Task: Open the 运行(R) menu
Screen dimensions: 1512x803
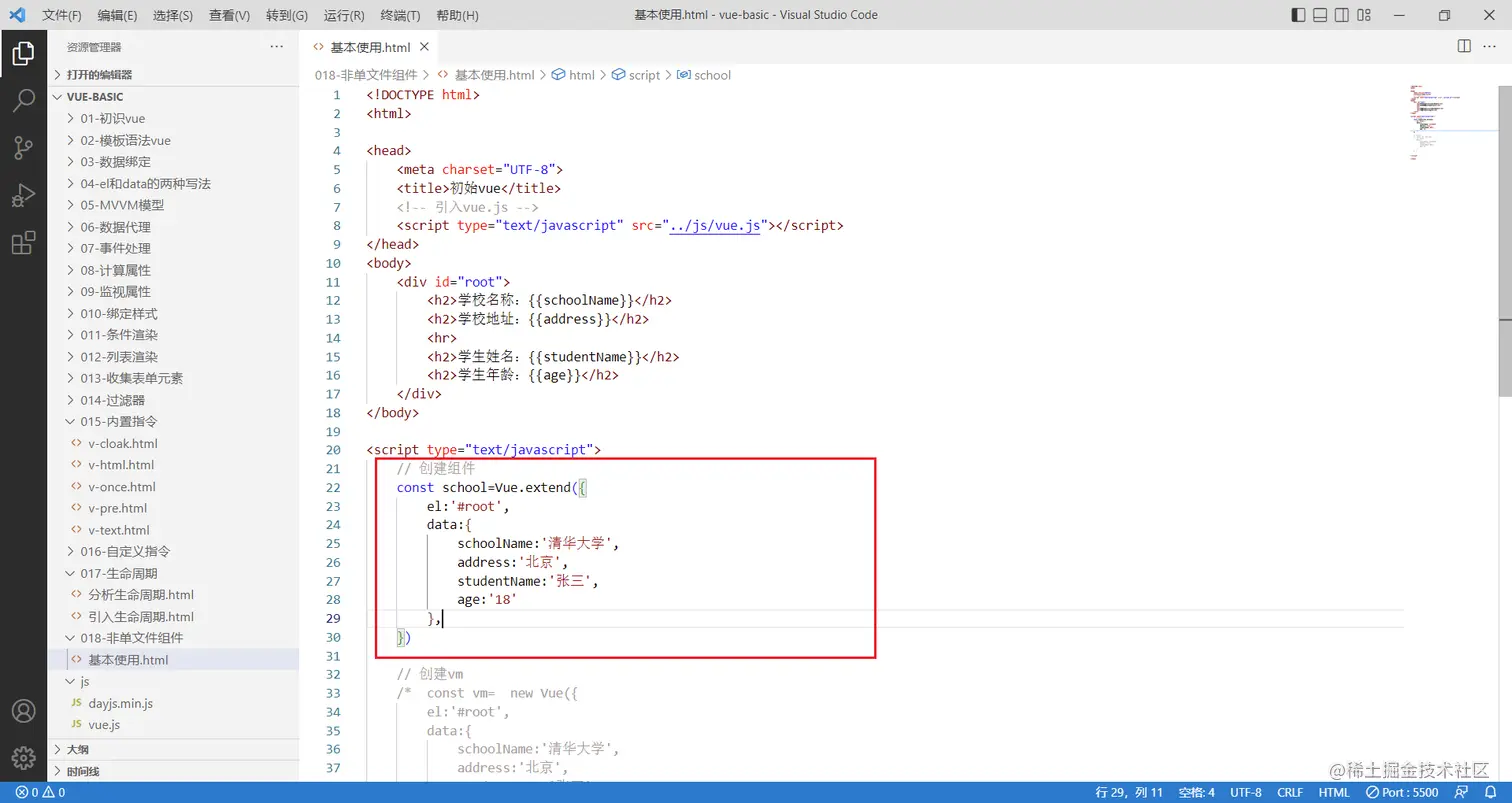Action: tap(344, 15)
